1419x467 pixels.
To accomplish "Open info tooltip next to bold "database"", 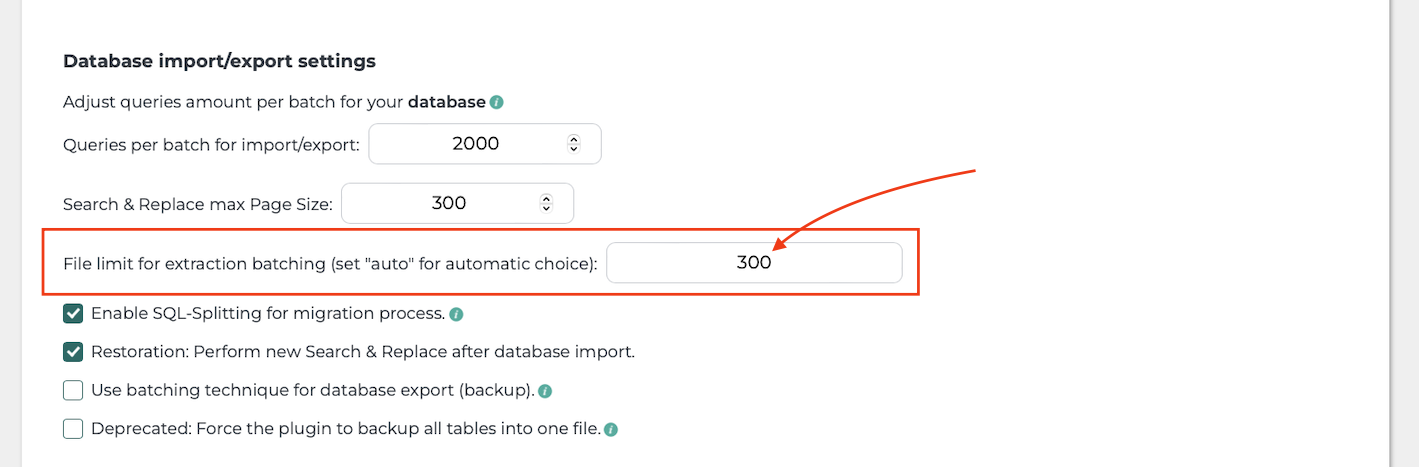I will pos(496,102).
